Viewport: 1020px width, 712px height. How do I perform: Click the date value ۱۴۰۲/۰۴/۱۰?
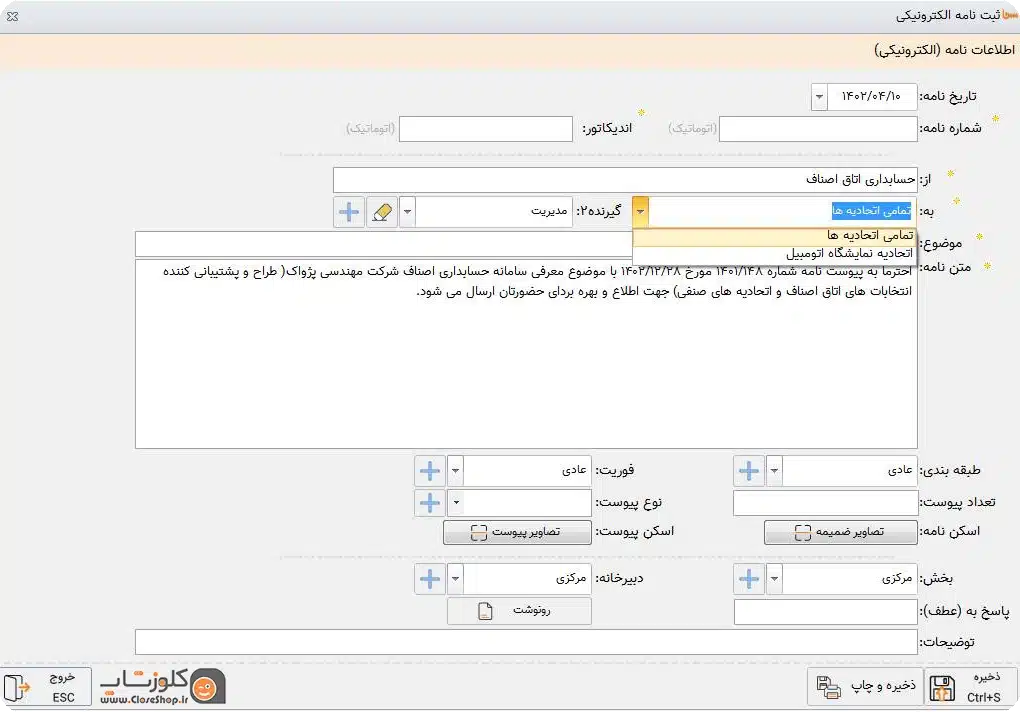coord(872,97)
